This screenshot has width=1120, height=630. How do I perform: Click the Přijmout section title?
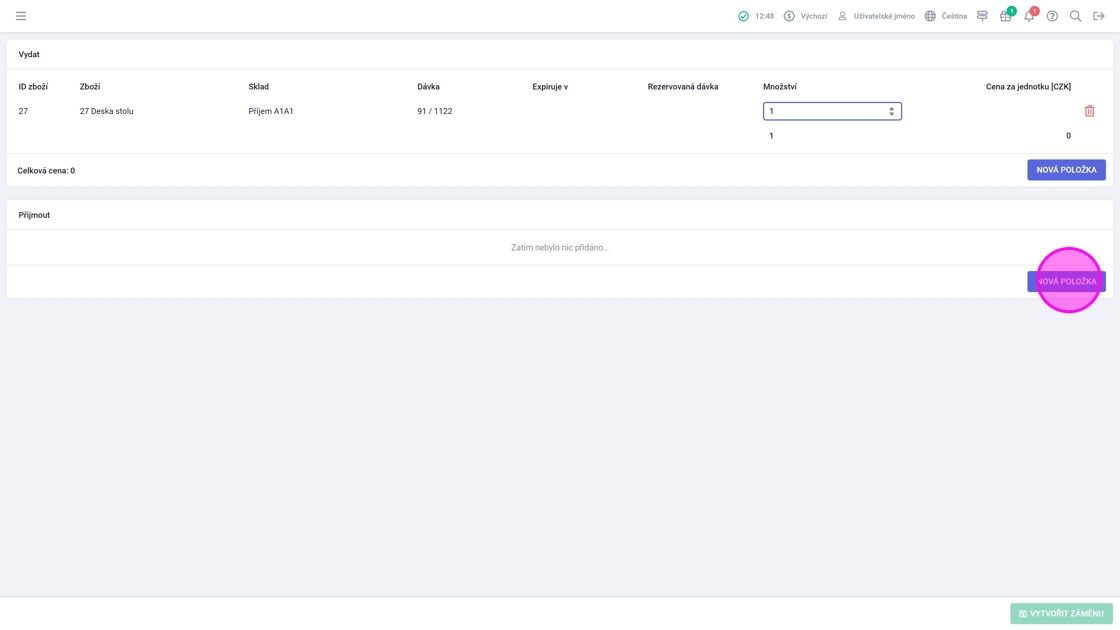tap(34, 215)
